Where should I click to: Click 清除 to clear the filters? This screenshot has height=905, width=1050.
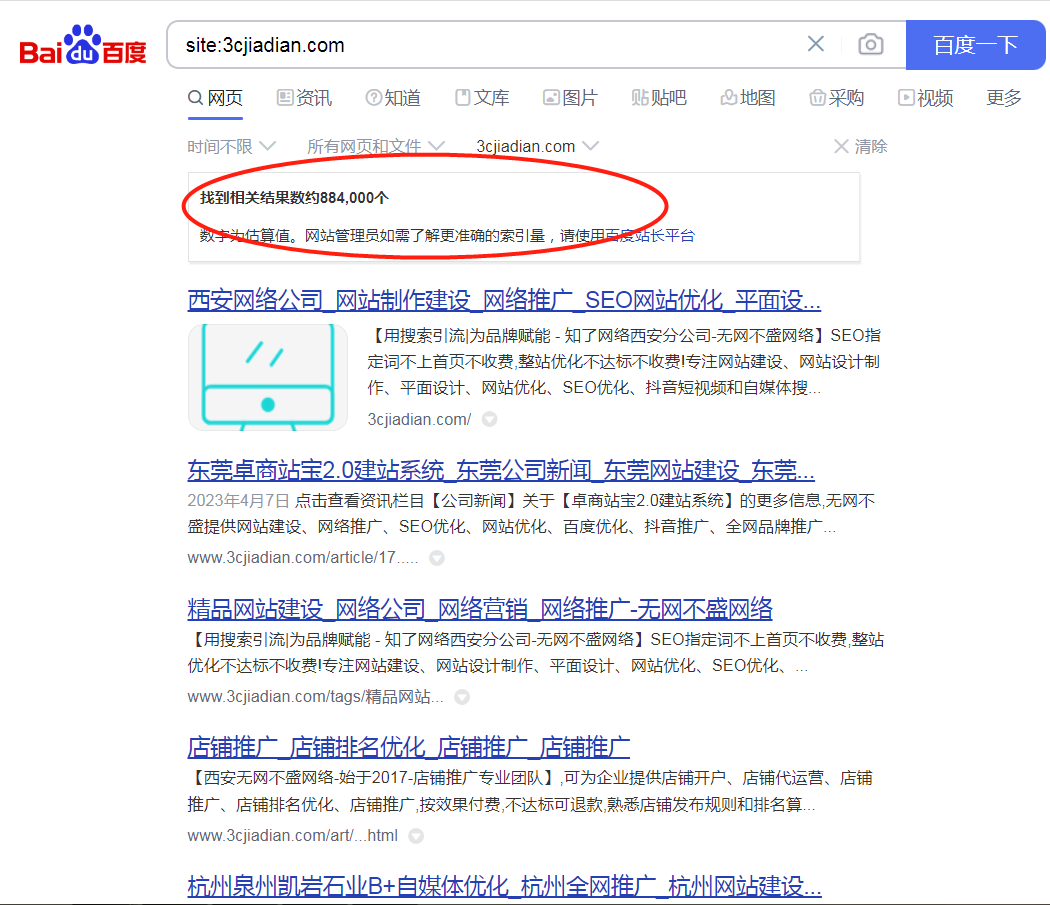click(860, 147)
